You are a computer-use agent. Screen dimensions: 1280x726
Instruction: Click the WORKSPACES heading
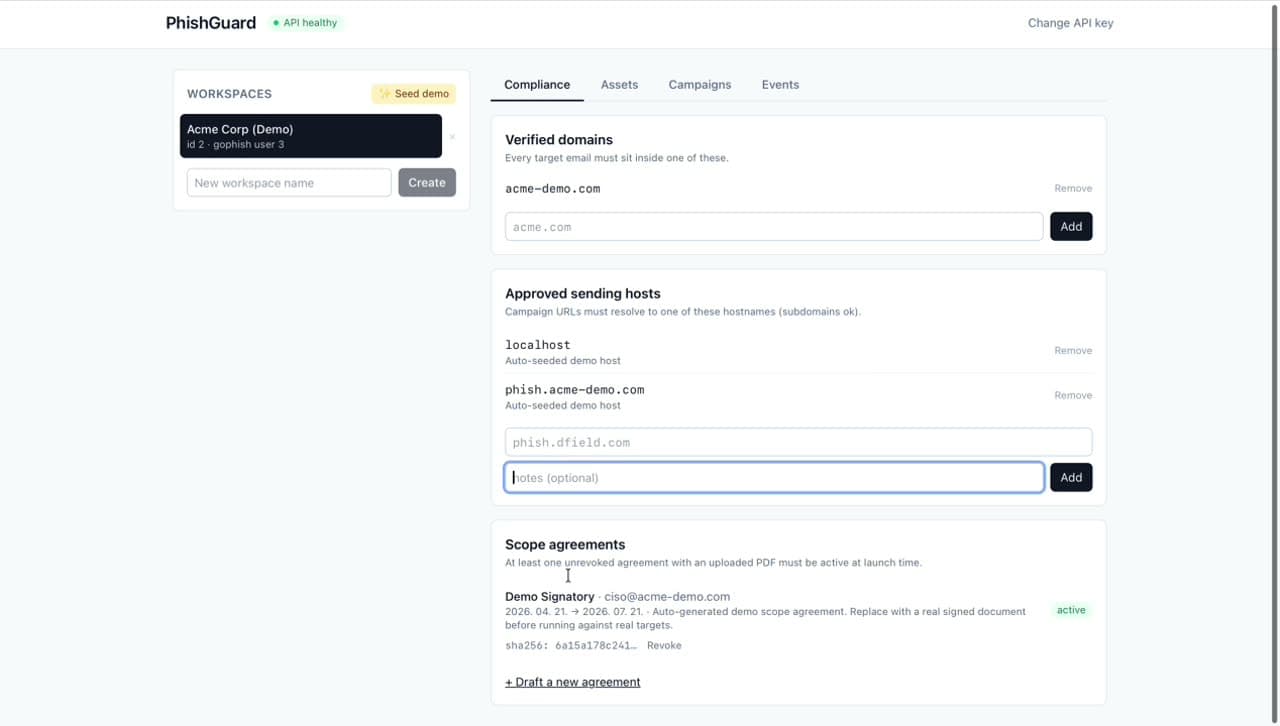click(x=229, y=94)
